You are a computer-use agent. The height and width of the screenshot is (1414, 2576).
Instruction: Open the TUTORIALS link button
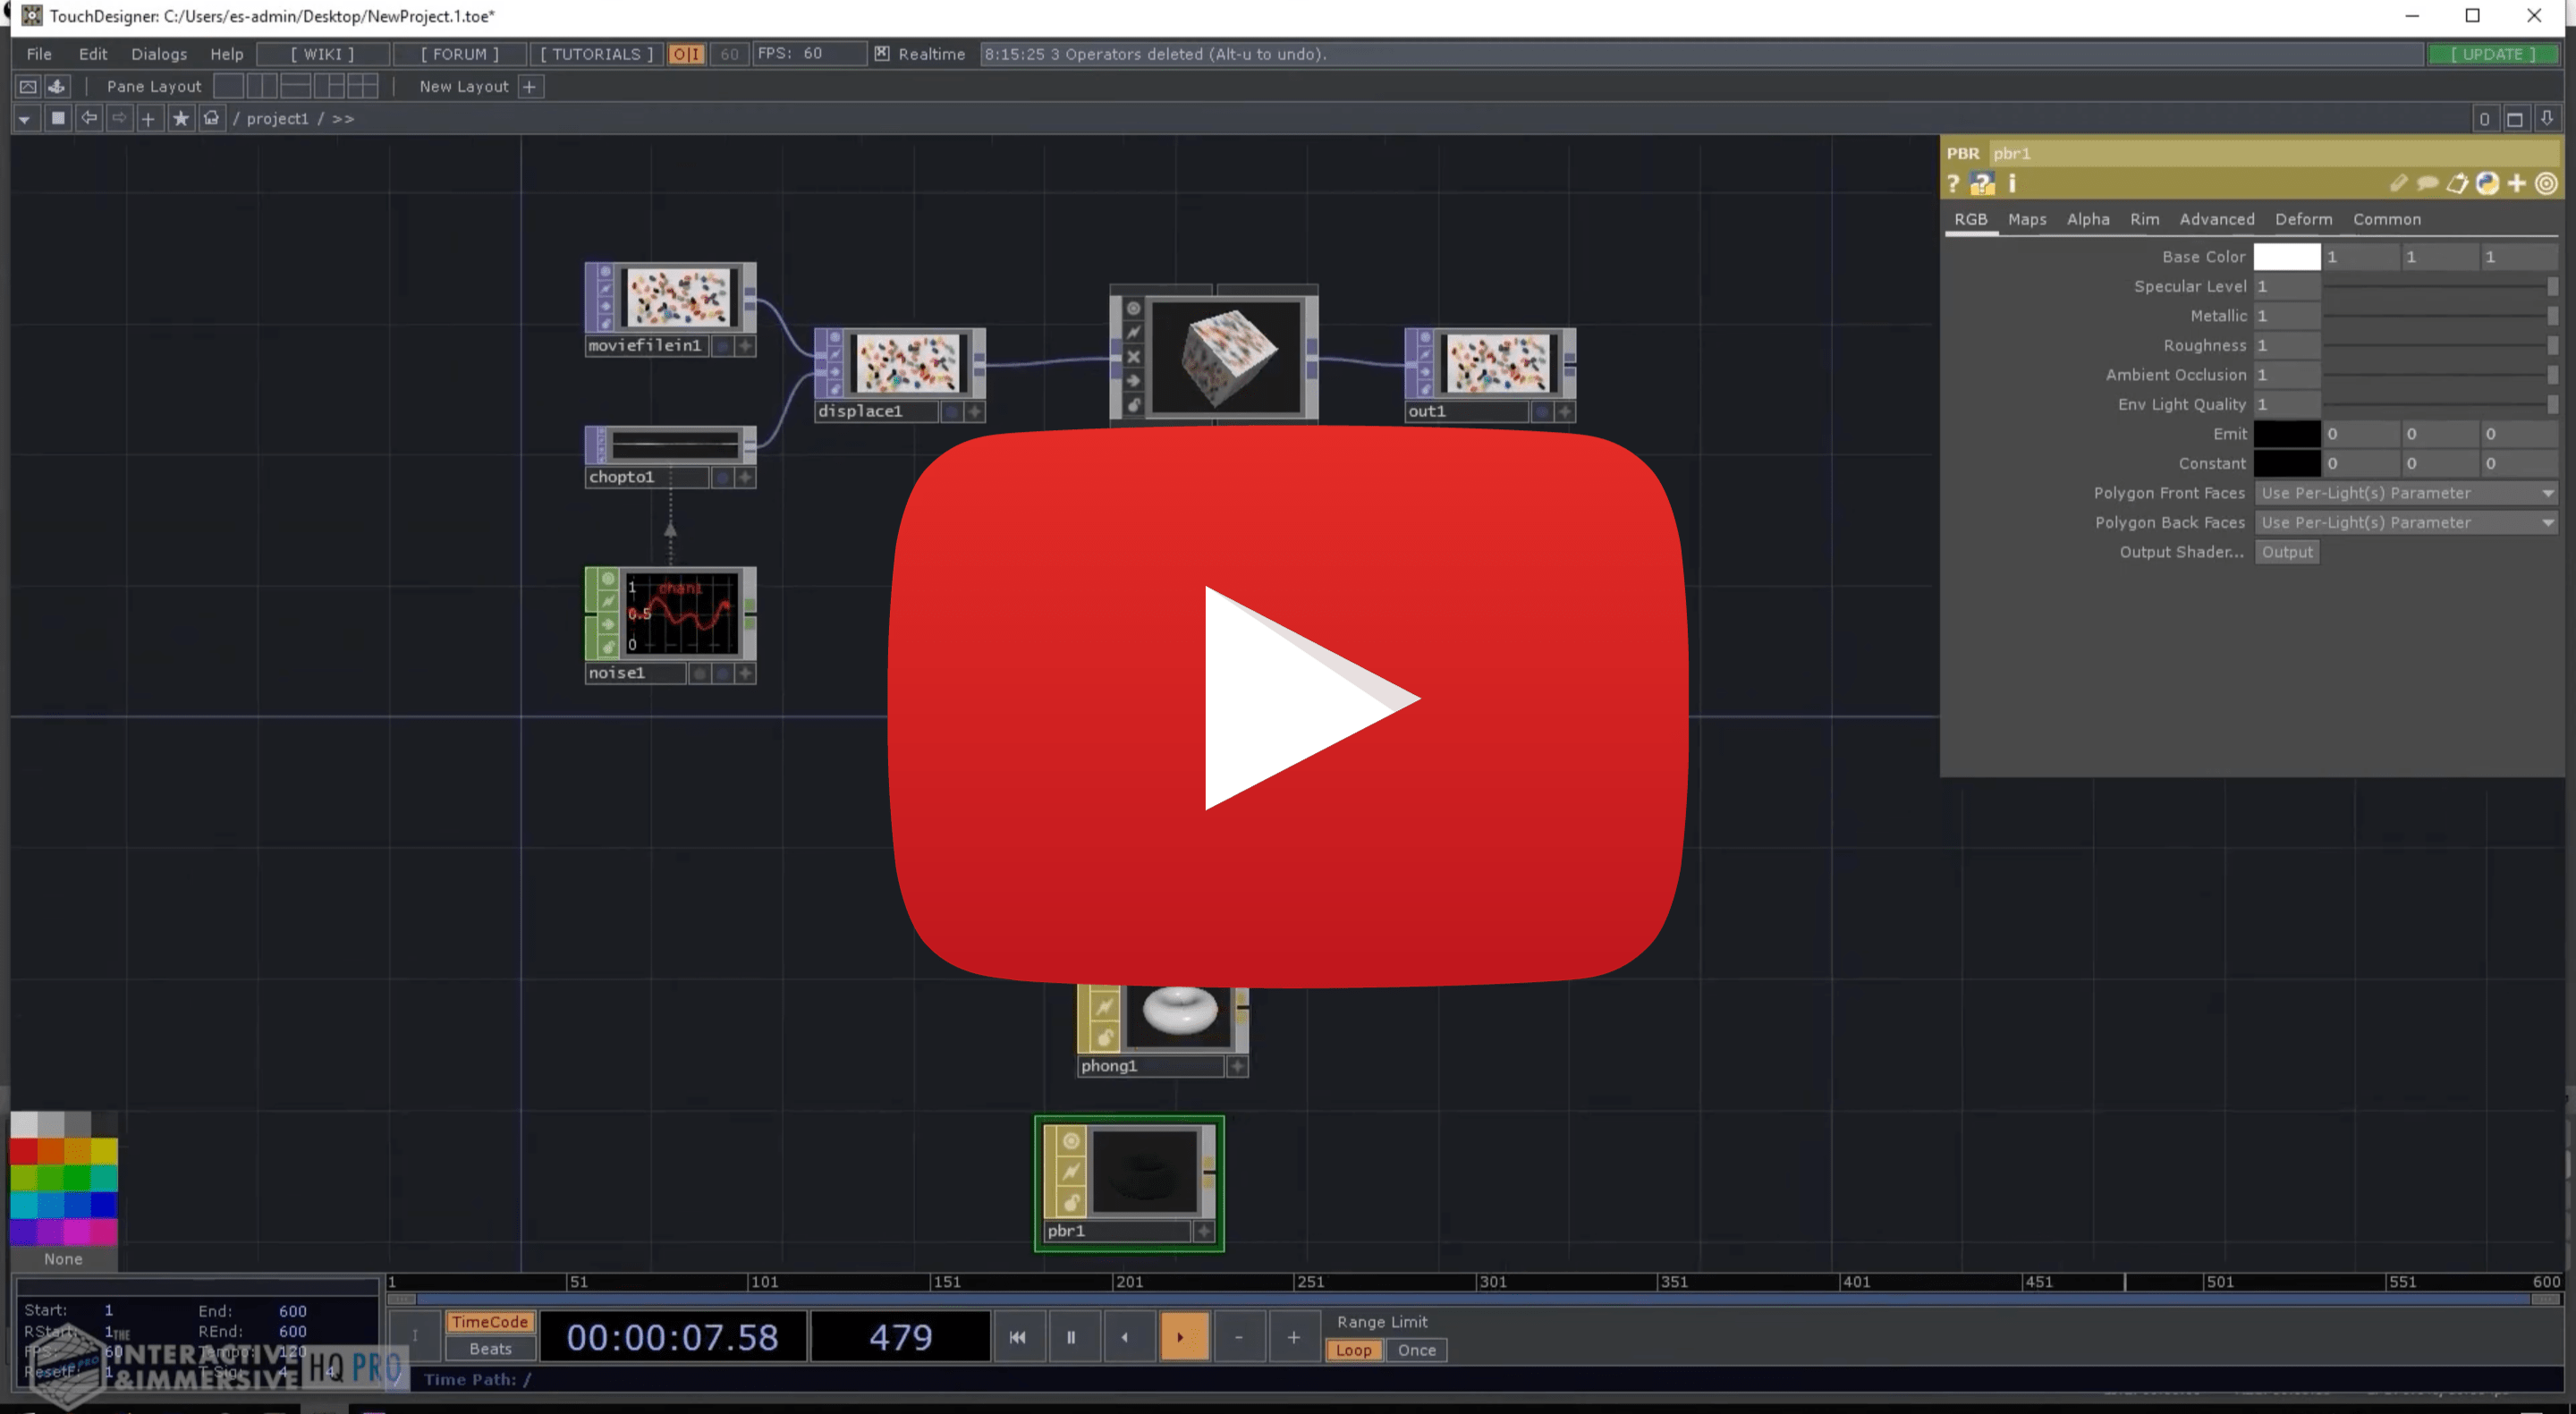597,54
